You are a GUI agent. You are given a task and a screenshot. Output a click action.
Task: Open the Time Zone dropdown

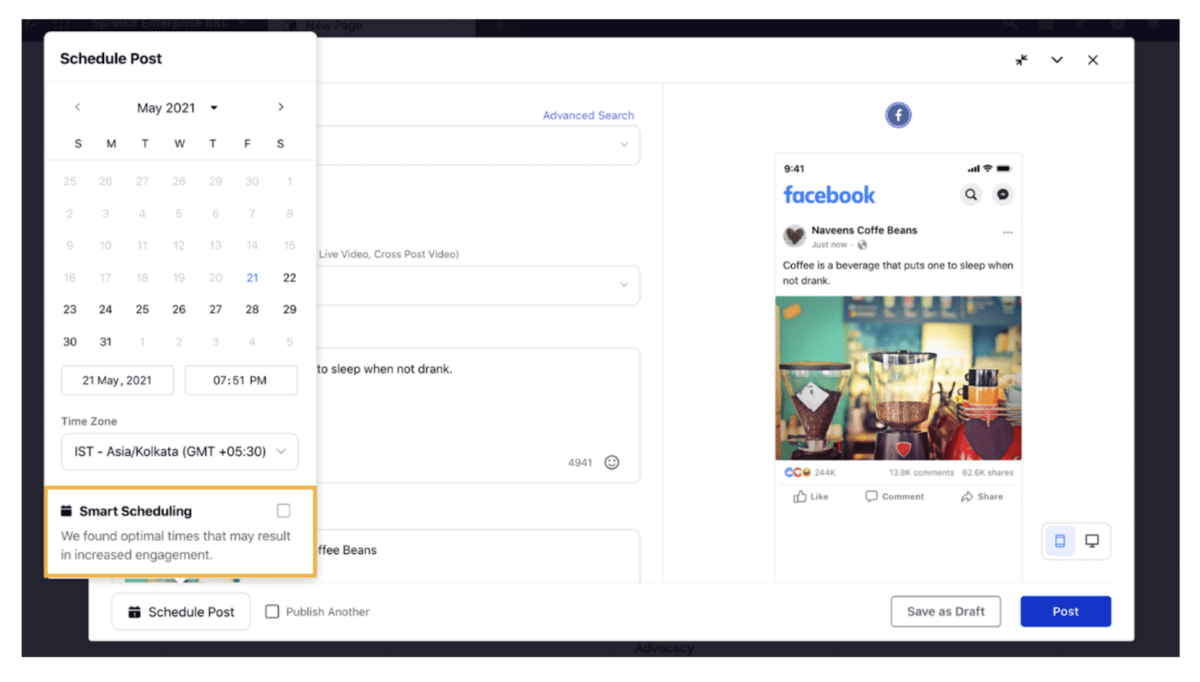[179, 451]
